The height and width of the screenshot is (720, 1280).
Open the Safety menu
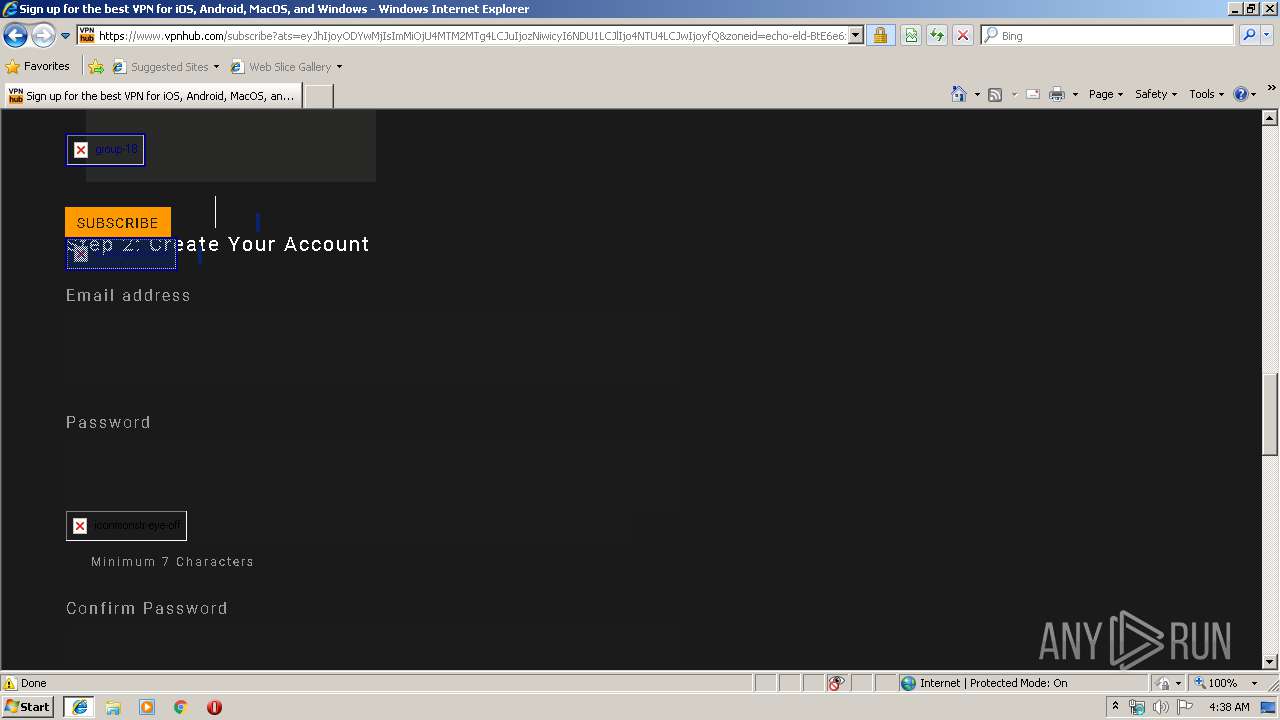point(1156,94)
